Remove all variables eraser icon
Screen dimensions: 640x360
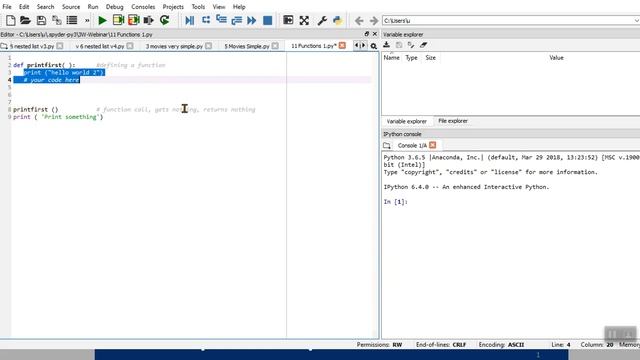tap(423, 45)
